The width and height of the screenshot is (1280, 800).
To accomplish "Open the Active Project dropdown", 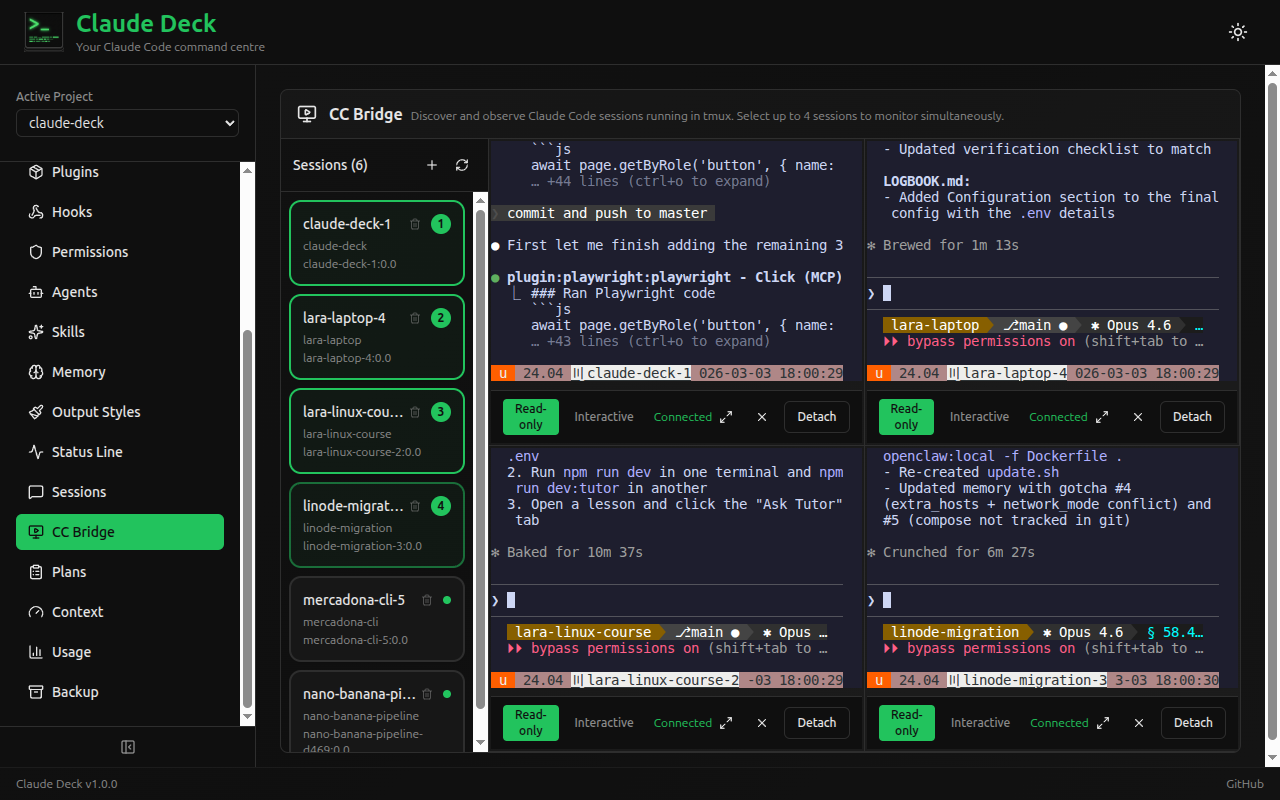I will [x=127, y=122].
